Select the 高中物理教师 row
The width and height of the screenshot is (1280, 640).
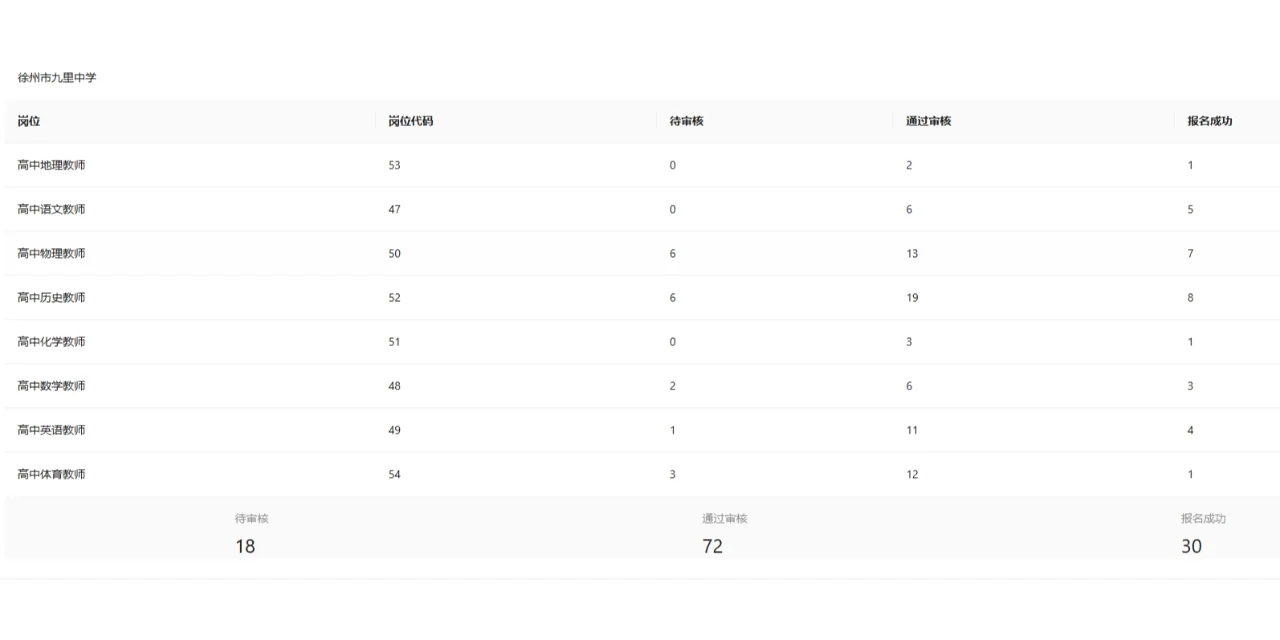51,253
